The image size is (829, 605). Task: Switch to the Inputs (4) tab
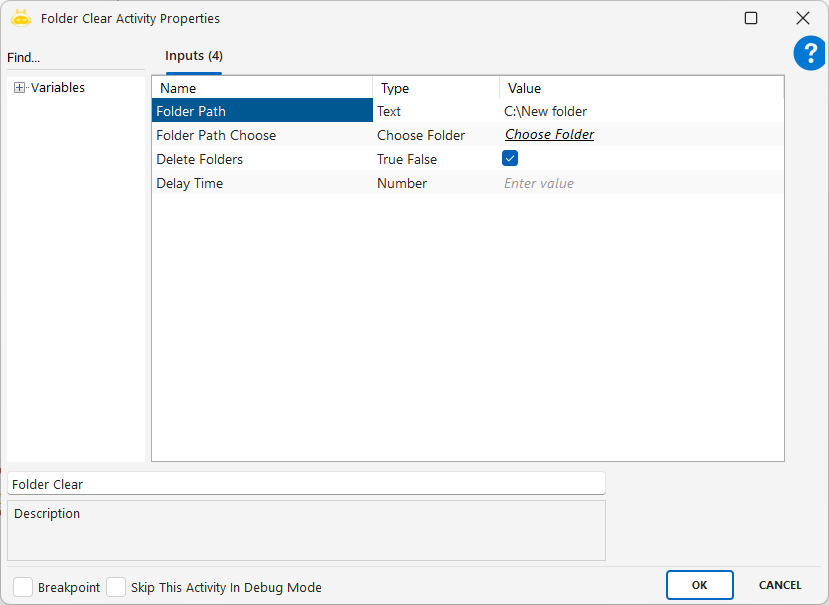click(193, 56)
